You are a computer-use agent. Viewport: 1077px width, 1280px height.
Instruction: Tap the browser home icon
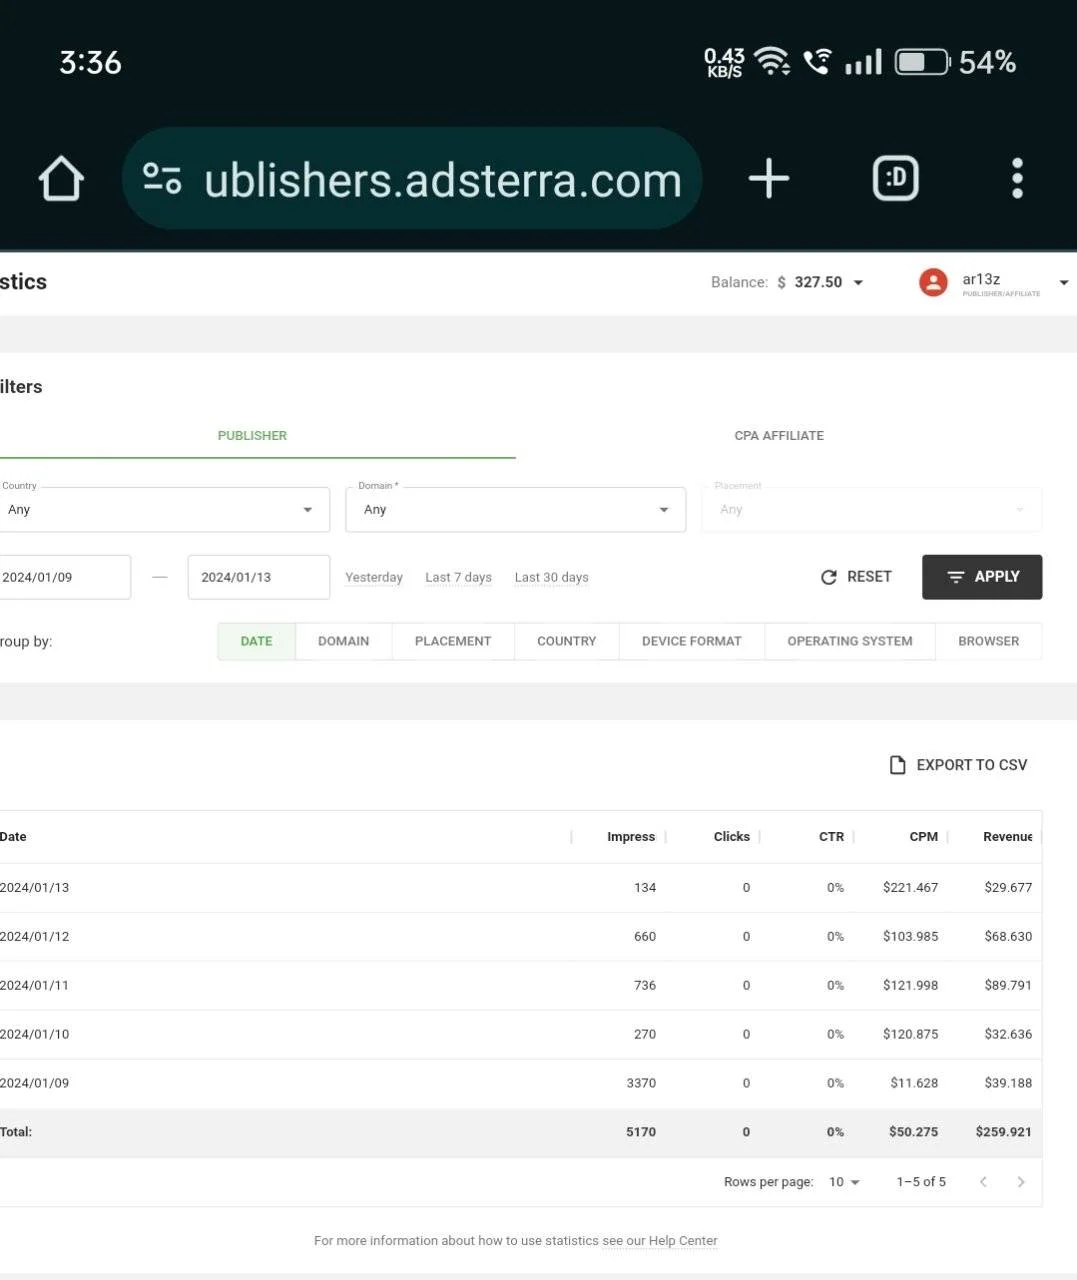tap(61, 180)
